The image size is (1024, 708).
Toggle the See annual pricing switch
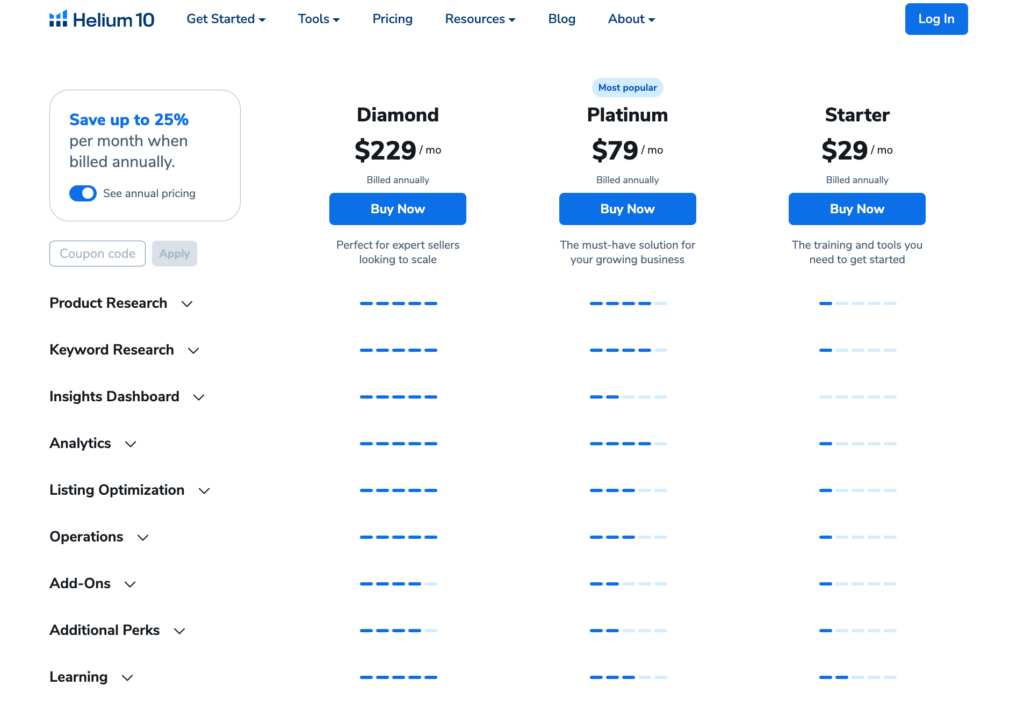click(x=83, y=193)
